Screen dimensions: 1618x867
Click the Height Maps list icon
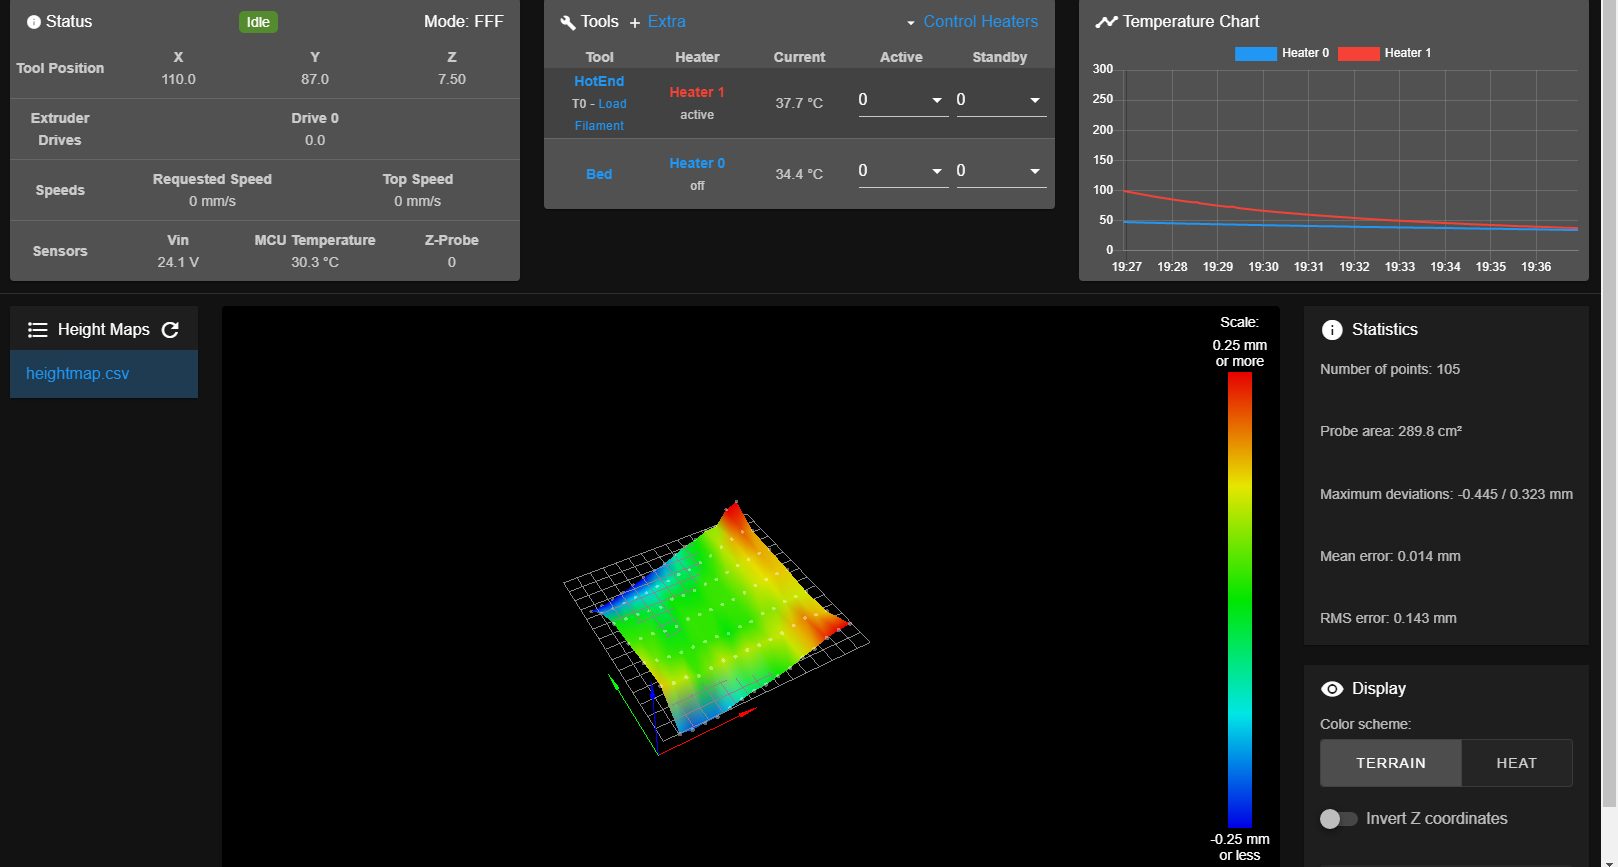click(x=38, y=330)
